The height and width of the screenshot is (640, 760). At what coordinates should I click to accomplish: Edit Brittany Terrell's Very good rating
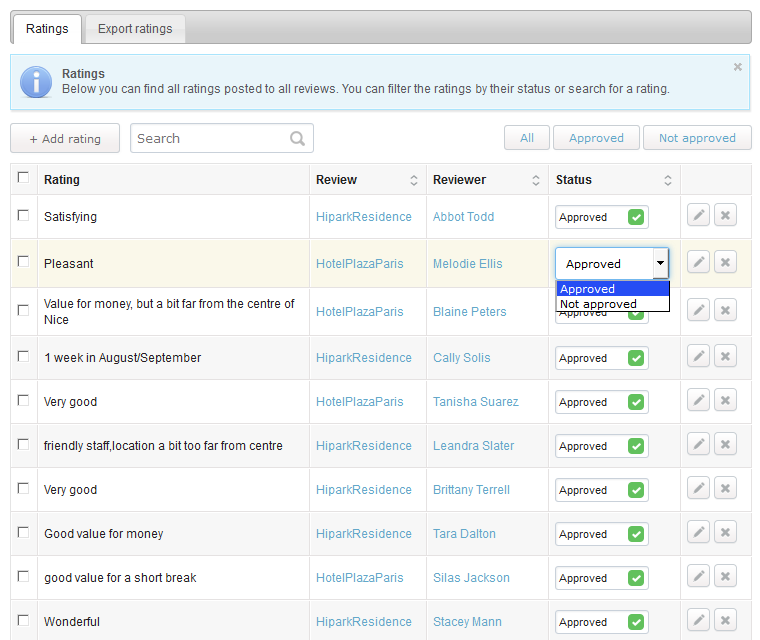pyautogui.click(x=698, y=488)
